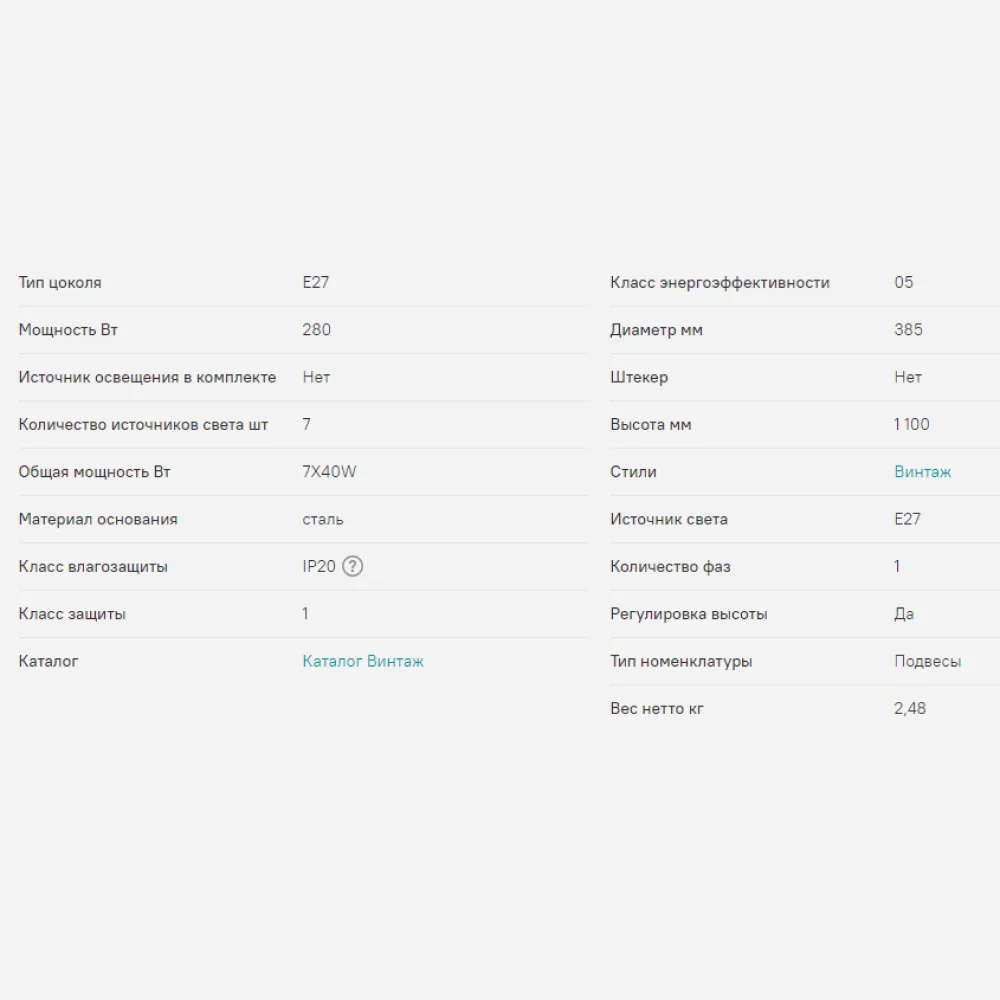Select the 1 100 height value
The height and width of the screenshot is (1000, 1000).
point(911,425)
